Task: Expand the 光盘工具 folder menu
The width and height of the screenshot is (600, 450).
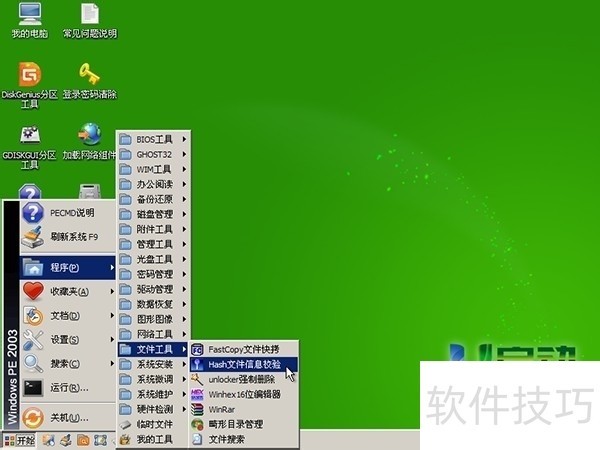Action: (x=153, y=259)
